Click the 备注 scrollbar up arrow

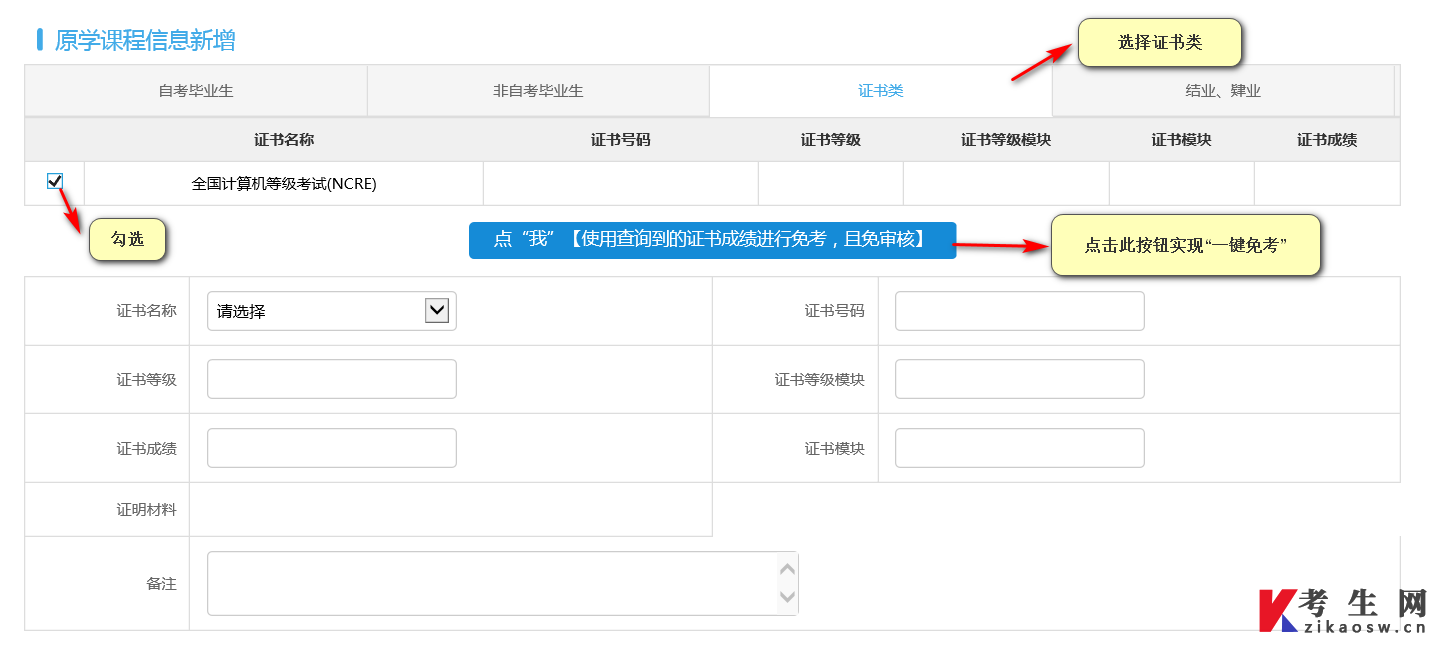click(x=788, y=569)
